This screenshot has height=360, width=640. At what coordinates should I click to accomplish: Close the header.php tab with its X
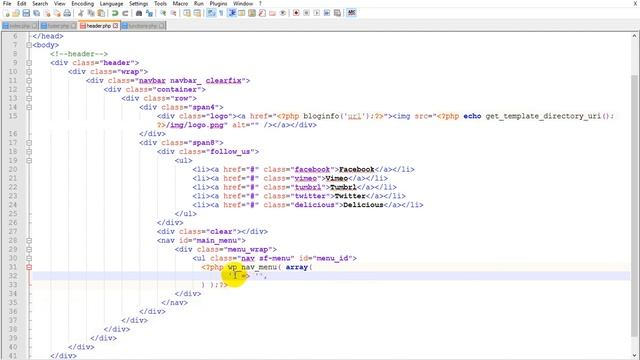(116, 26)
